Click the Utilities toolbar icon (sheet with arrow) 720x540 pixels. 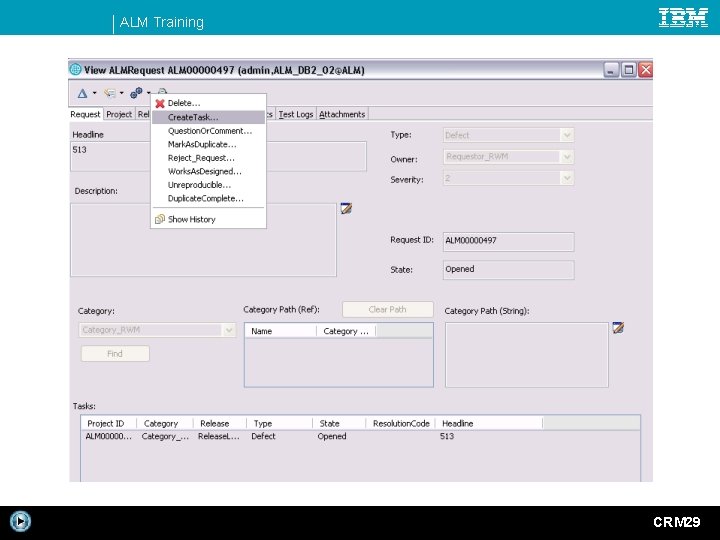[x=110, y=94]
